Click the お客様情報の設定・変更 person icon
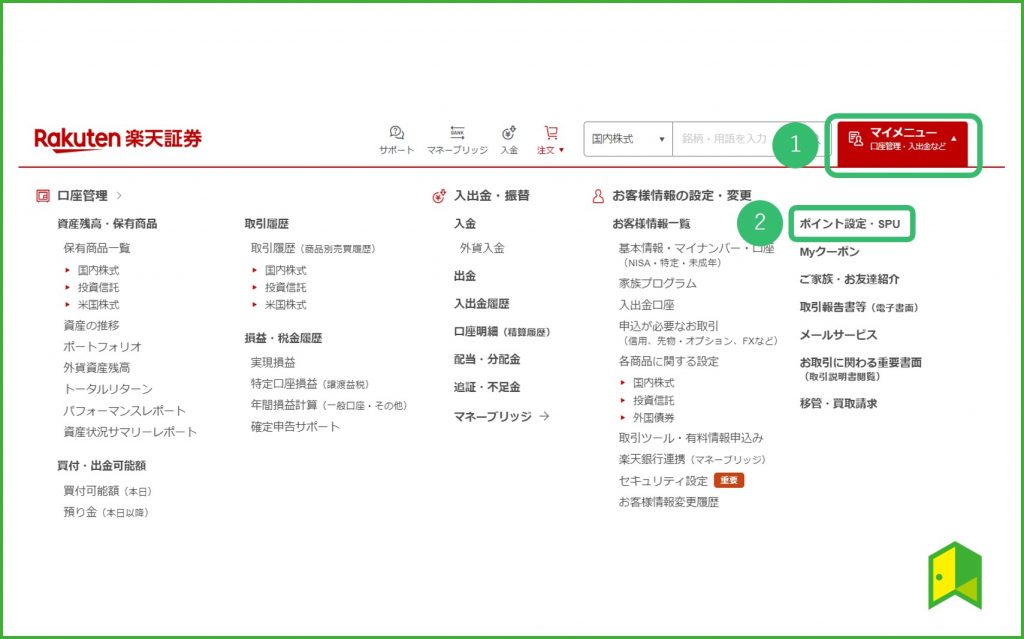 [598, 196]
